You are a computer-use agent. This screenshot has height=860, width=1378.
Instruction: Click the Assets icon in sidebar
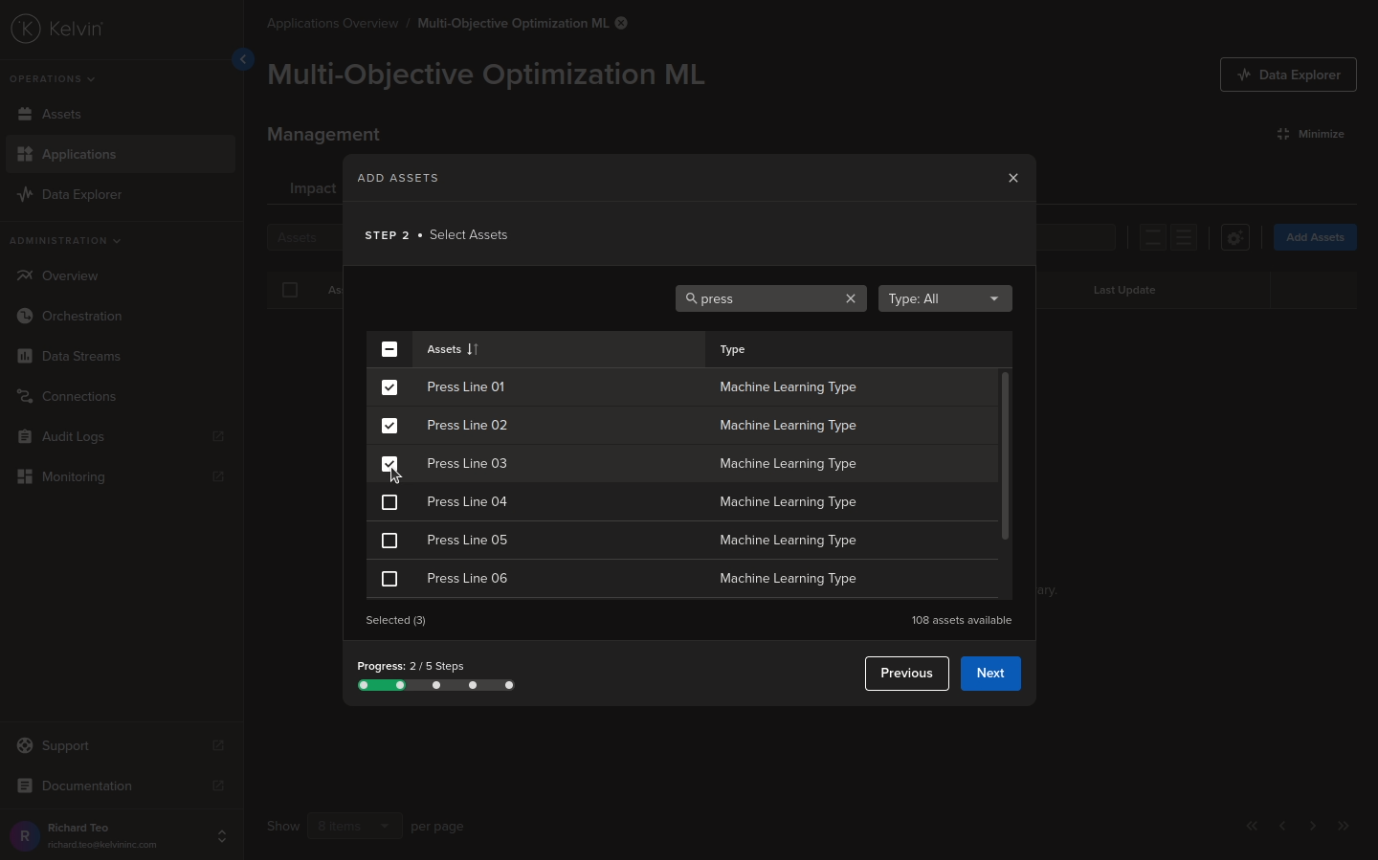(25, 115)
